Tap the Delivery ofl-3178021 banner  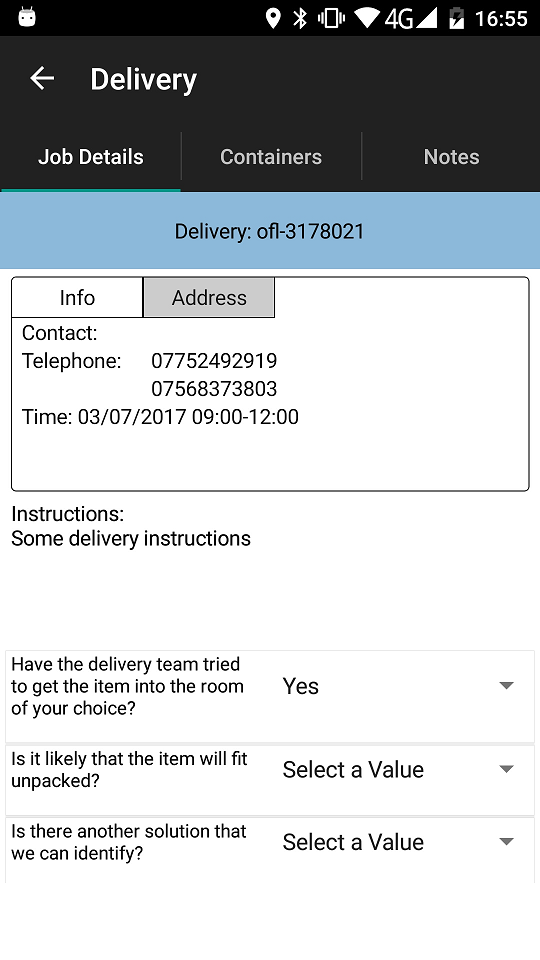(x=270, y=231)
